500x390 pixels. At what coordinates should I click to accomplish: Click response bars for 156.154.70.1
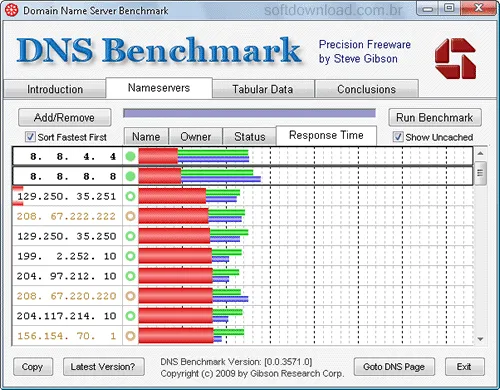(192, 336)
